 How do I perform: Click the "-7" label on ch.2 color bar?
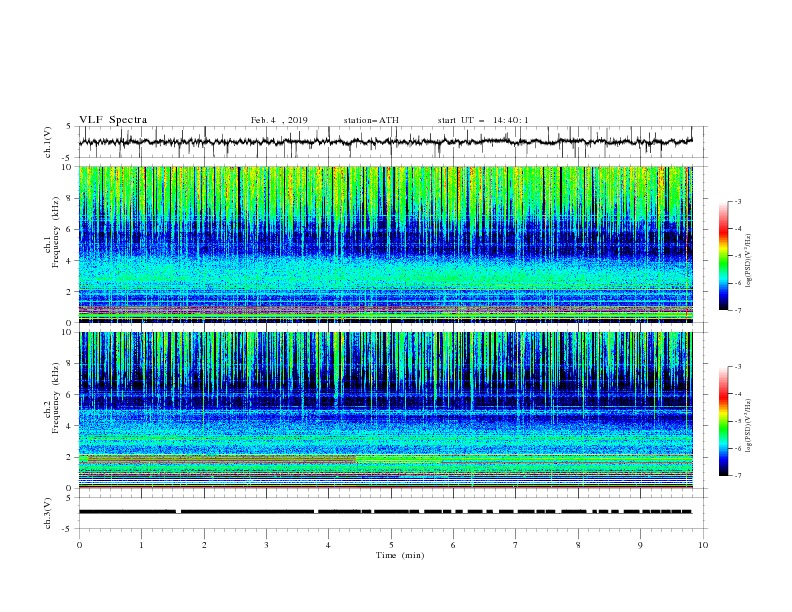point(738,476)
